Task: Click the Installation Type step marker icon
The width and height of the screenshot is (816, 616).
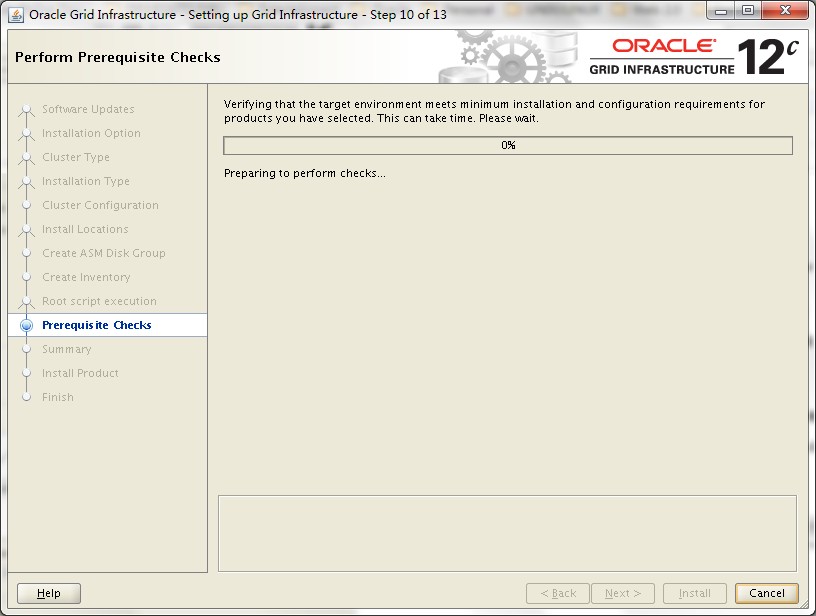Action: click(x=27, y=182)
